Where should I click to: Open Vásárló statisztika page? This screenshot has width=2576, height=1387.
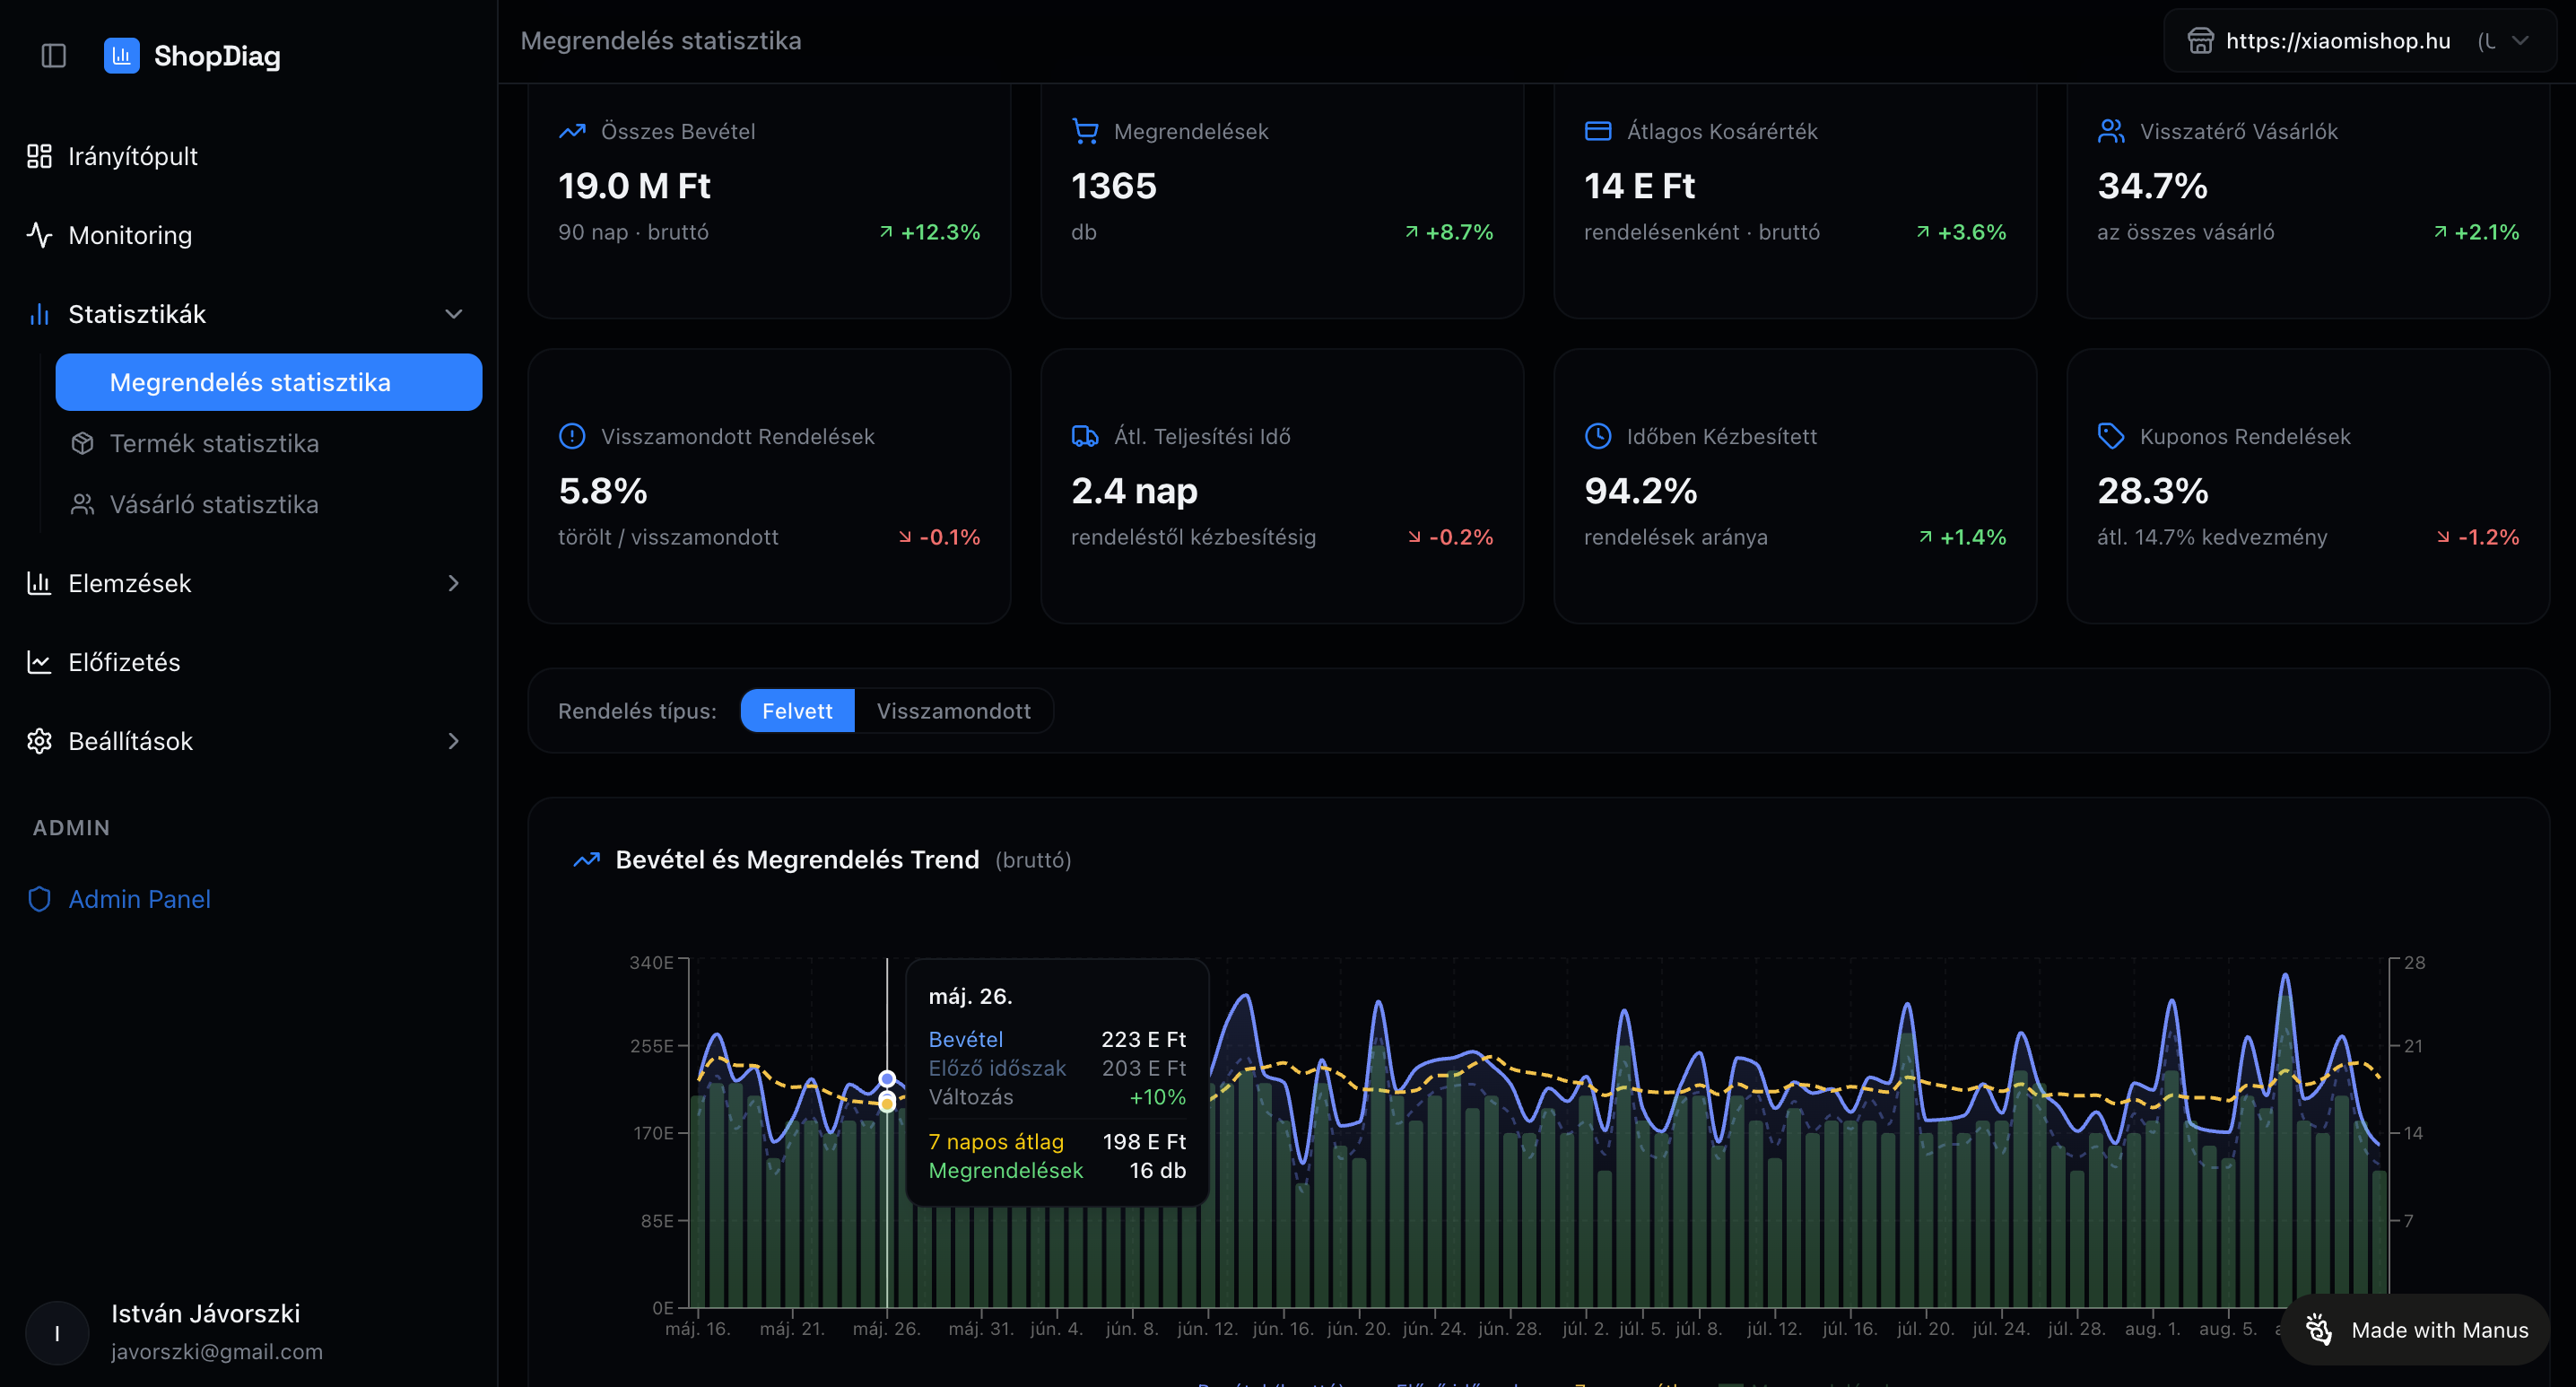[269, 504]
